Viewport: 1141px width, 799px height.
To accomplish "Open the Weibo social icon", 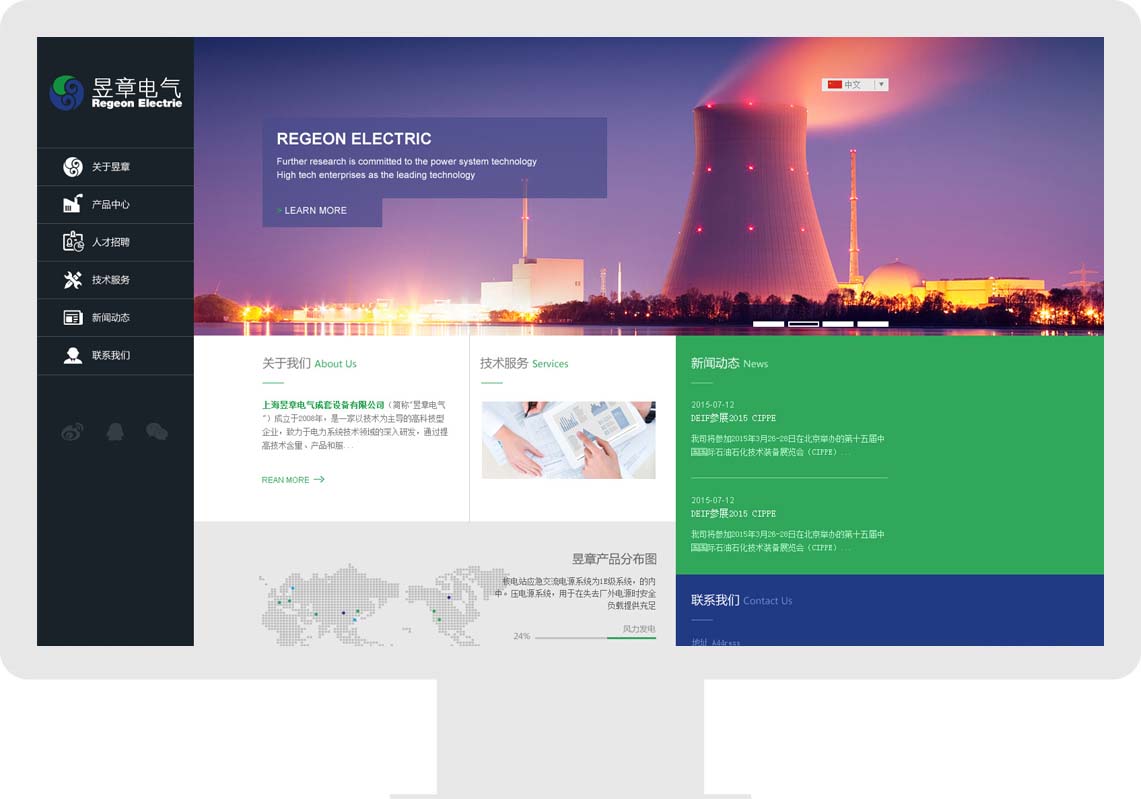I will 73,432.
